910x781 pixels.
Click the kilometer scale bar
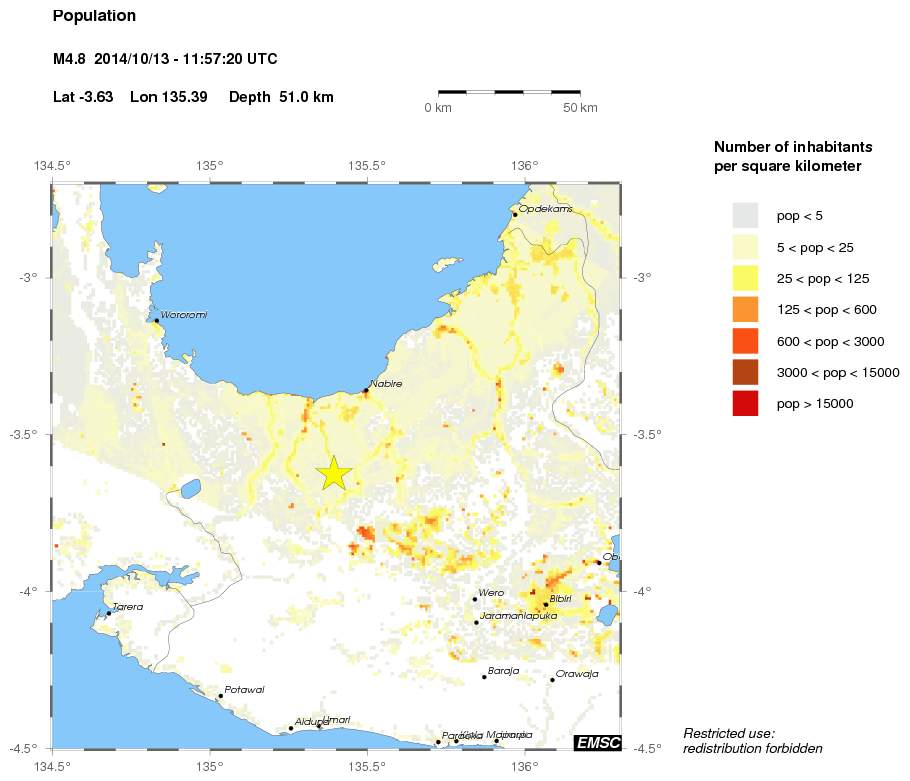(x=509, y=93)
